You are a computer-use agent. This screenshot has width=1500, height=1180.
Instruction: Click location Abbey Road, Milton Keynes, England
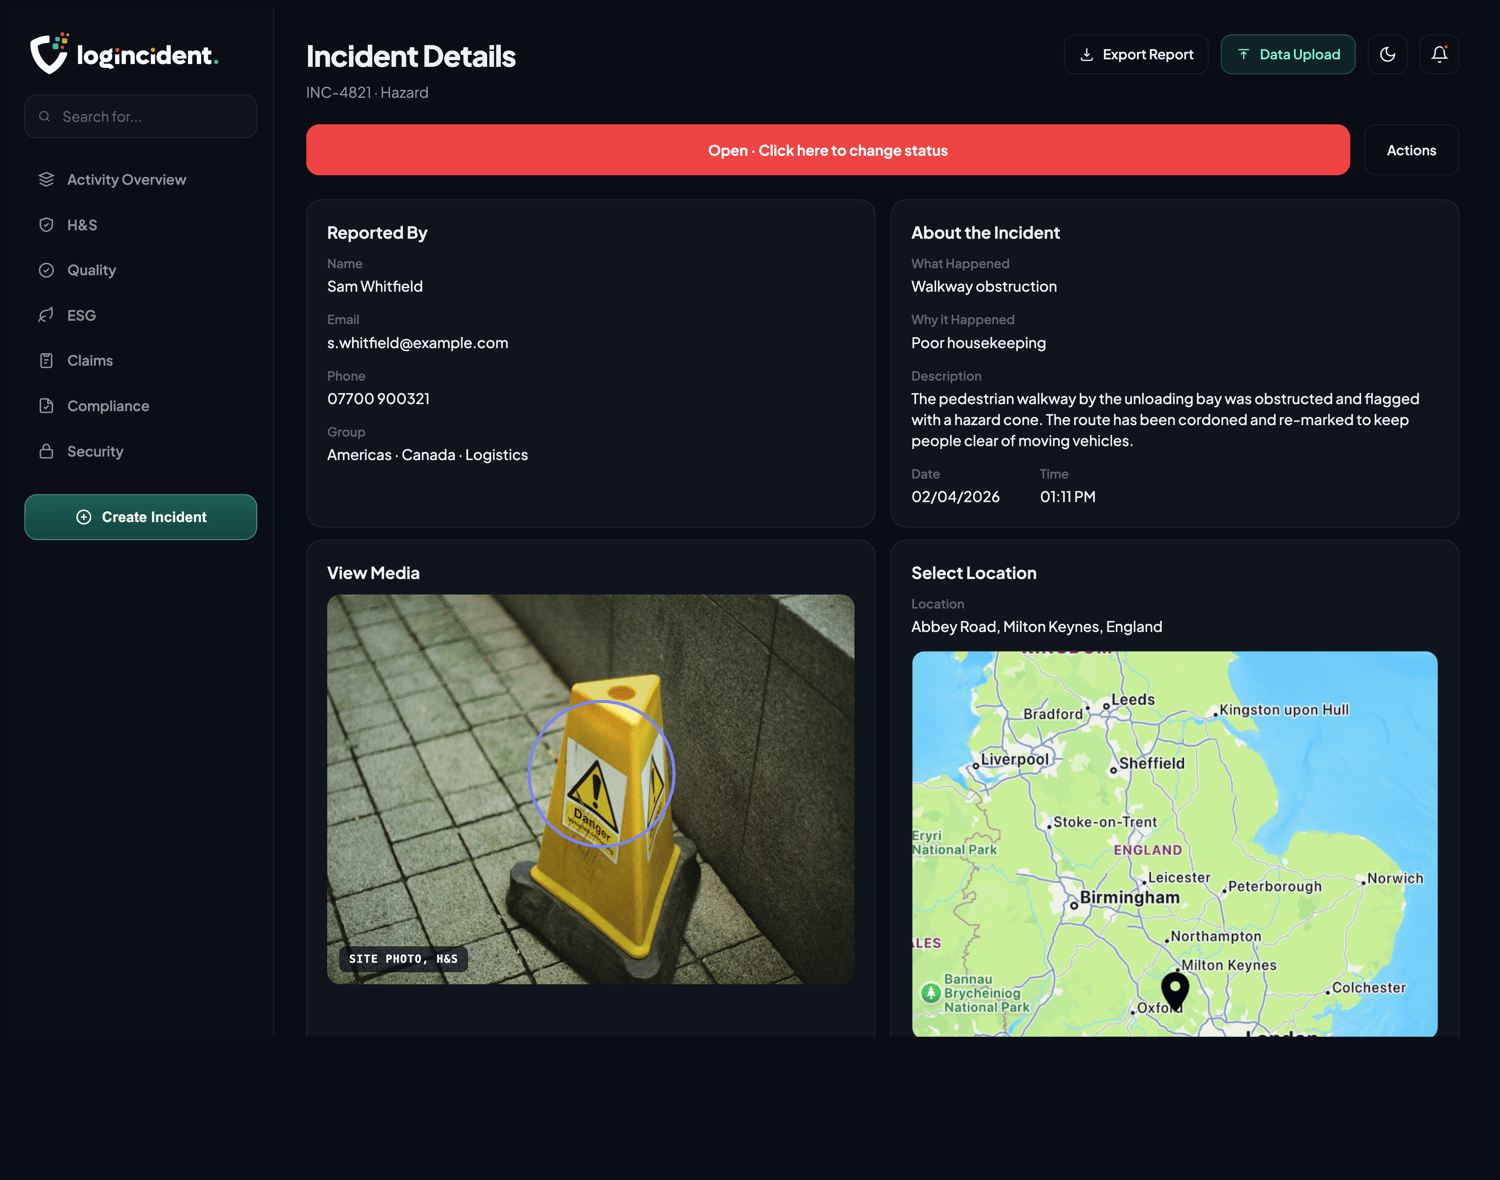tap(1037, 627)
